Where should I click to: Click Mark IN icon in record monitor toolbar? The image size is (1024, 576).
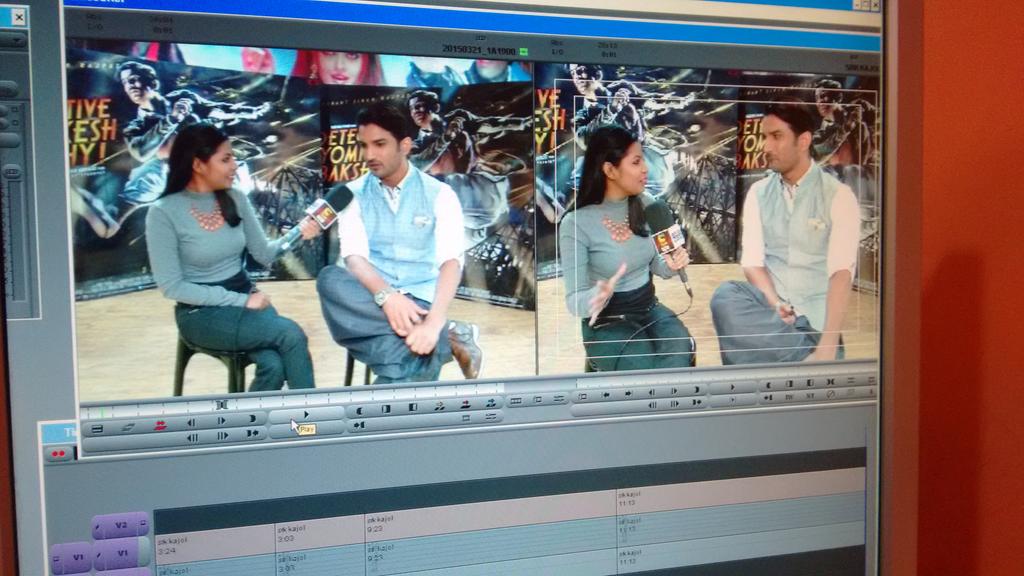(x=769, y=385)
